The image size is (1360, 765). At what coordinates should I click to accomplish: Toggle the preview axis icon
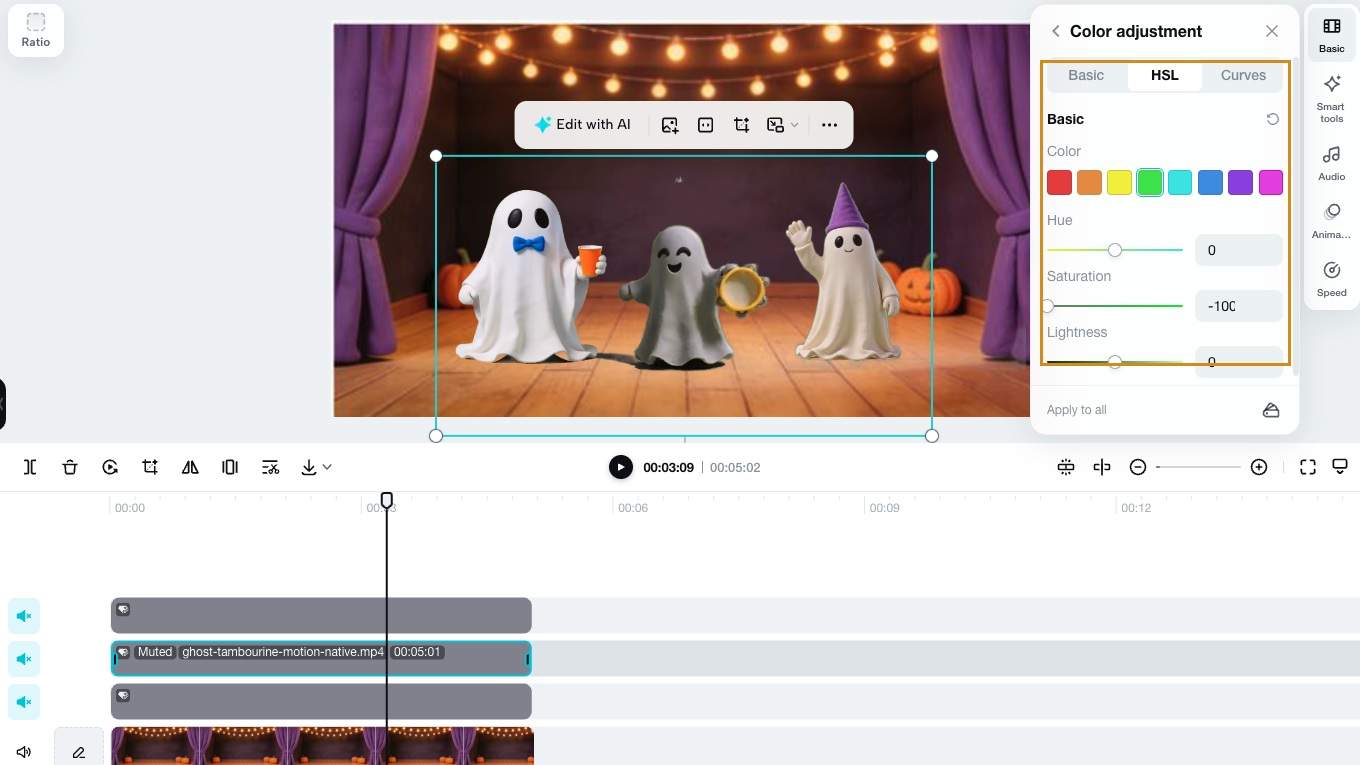(x=1102, y=467)
